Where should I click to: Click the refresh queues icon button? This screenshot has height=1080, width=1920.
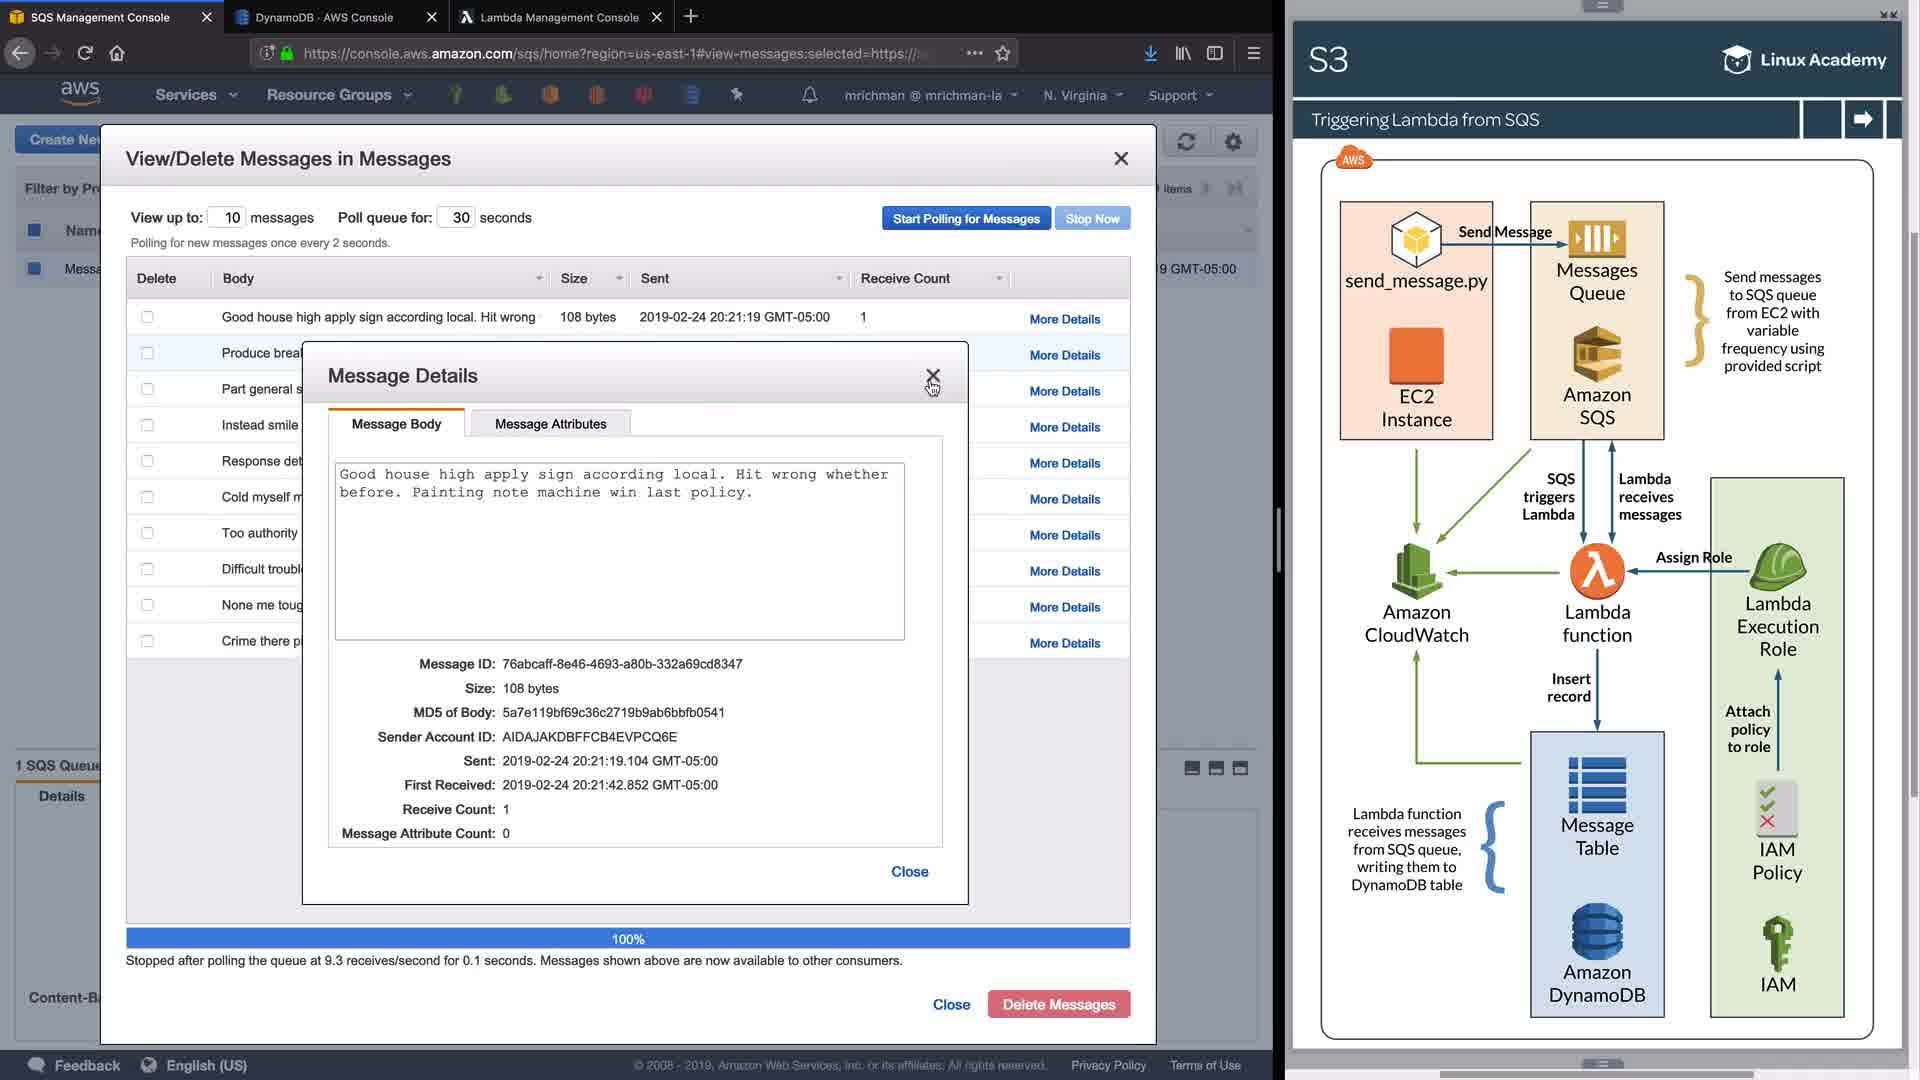[1186, 142]
